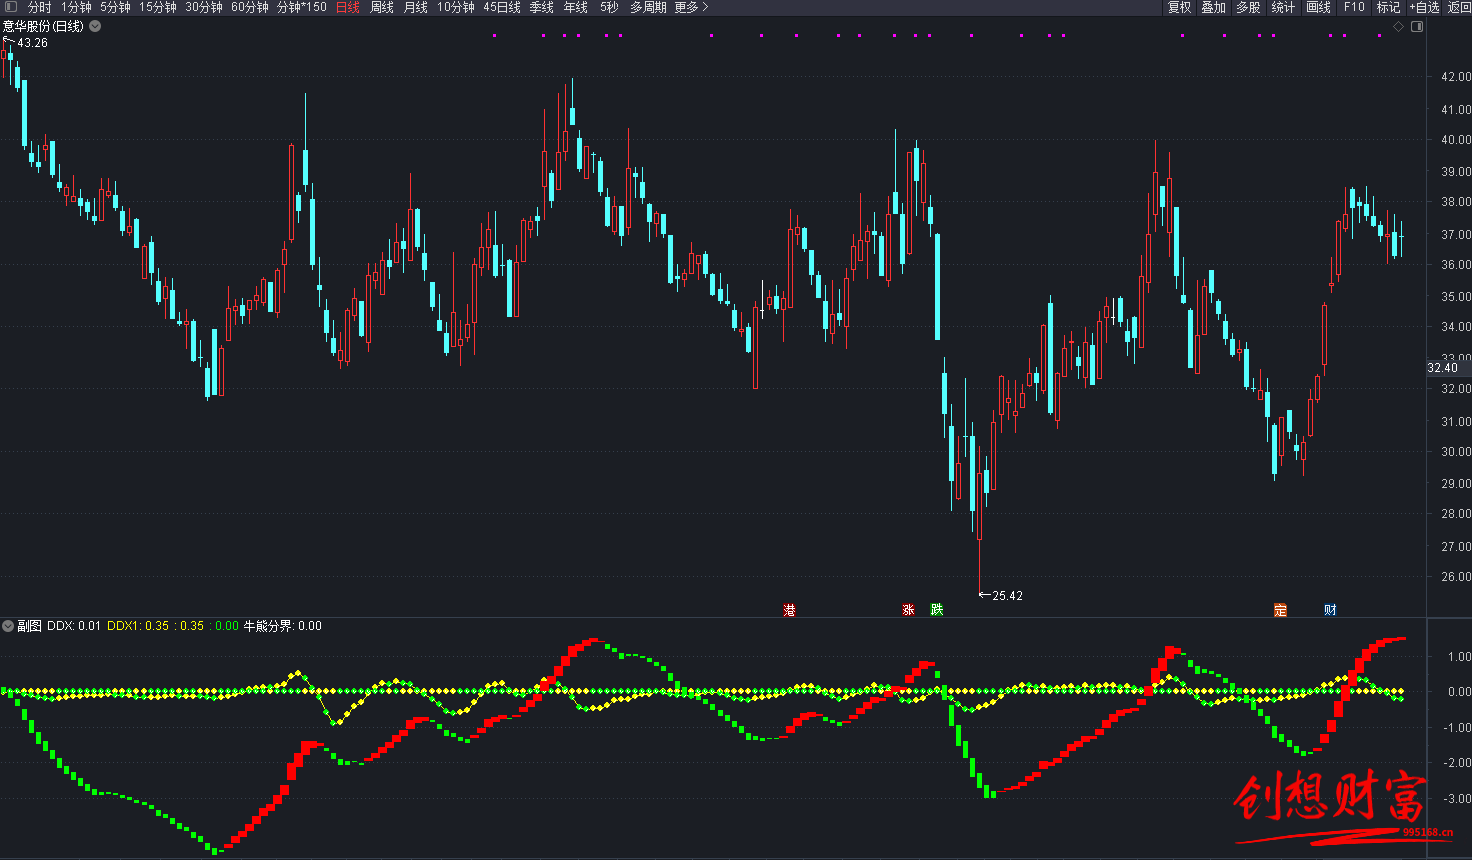Click the 统计 statistics button
Viewport: 1472px width, 860px height.
click(1283, 7)
